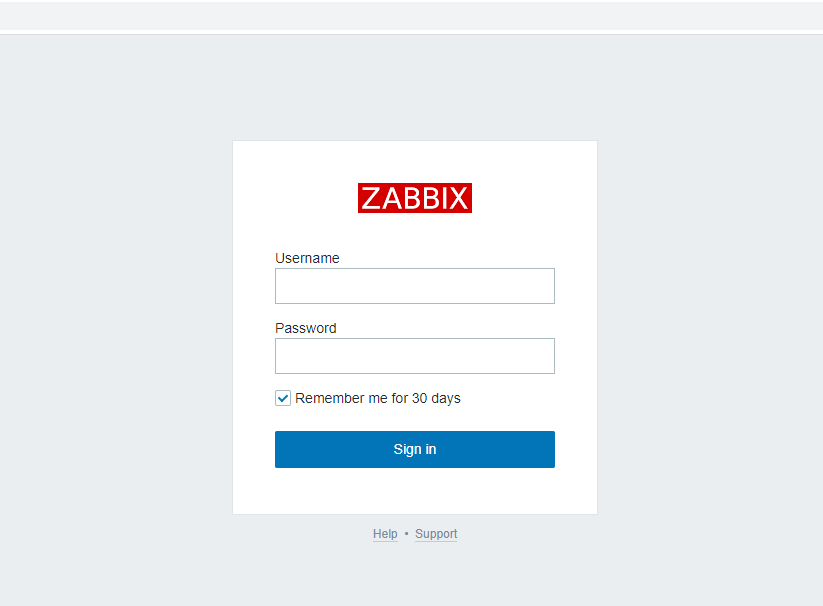
Task: Uncheck the Remember me checkbox
Action: [x=283, y=398]
